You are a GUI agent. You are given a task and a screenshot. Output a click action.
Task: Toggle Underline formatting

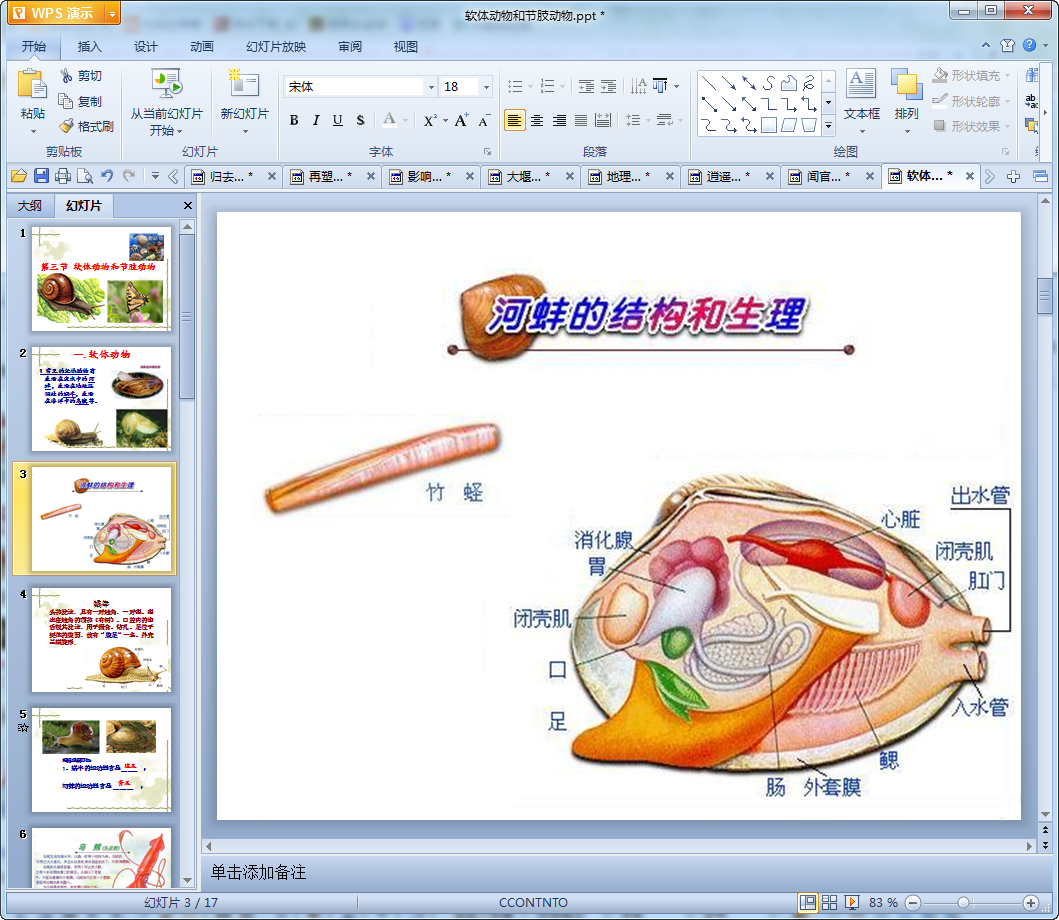point(338,120)
